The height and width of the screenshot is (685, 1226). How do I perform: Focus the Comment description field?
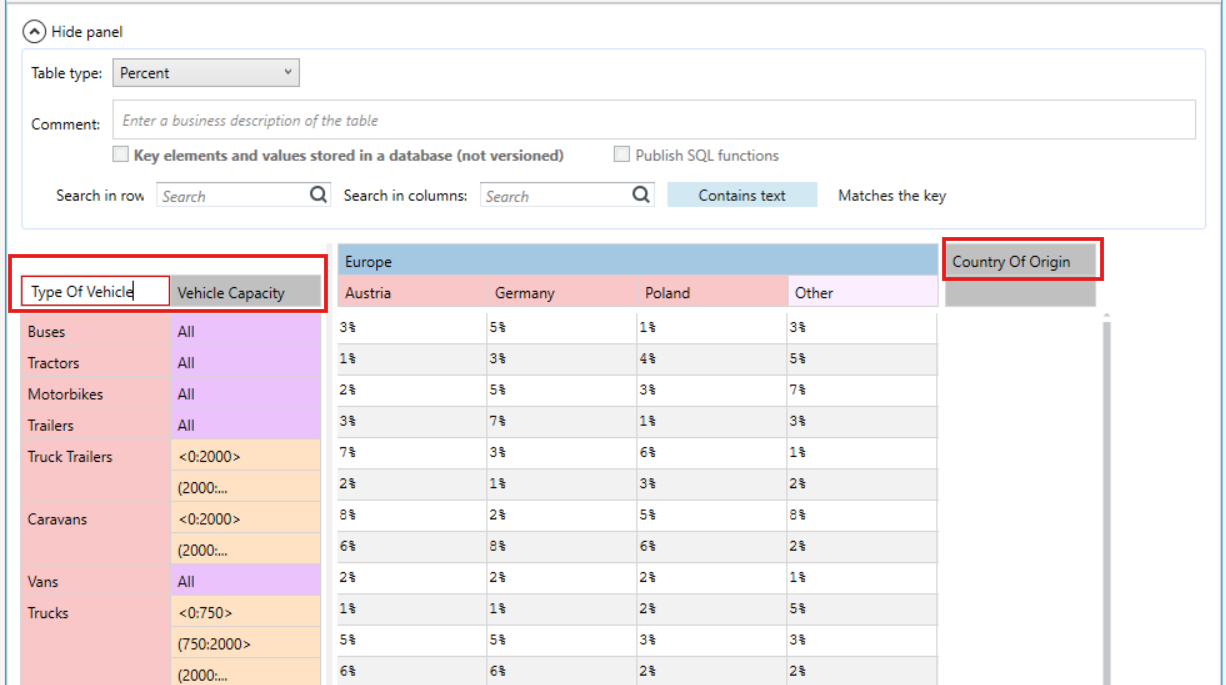654,120
